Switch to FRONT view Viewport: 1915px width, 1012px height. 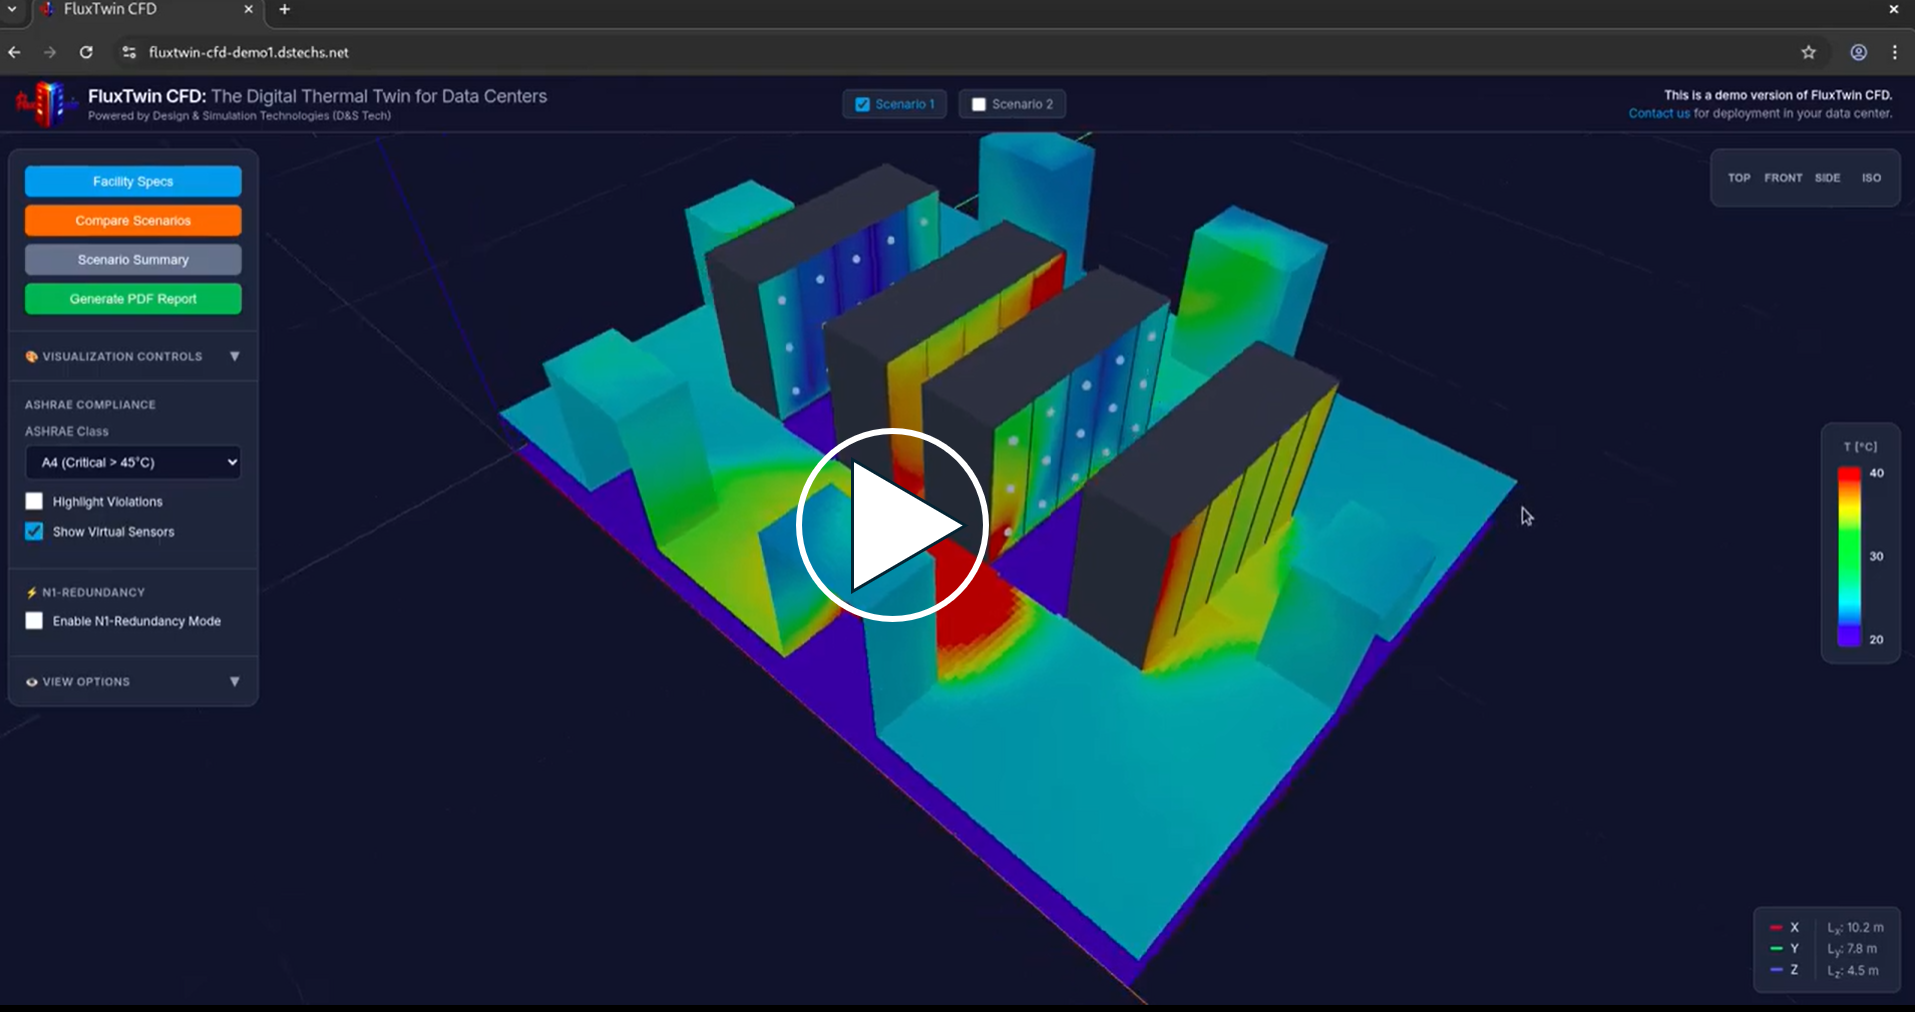1783,178
